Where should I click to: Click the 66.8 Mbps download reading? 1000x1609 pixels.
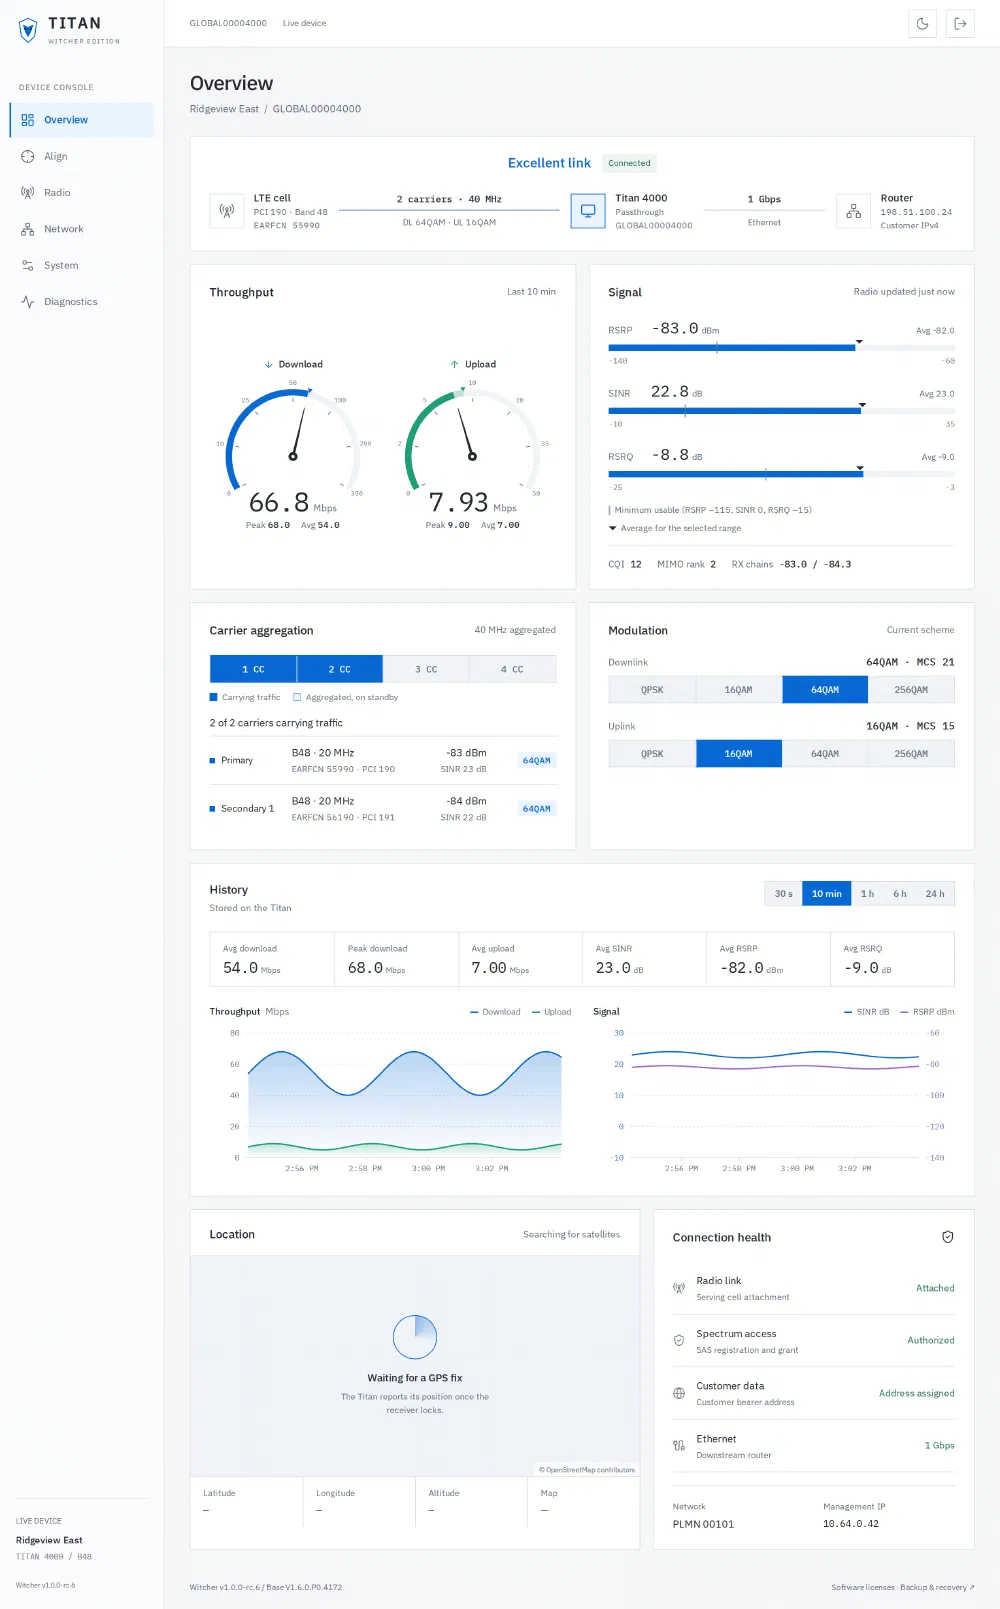coord(293,502)
